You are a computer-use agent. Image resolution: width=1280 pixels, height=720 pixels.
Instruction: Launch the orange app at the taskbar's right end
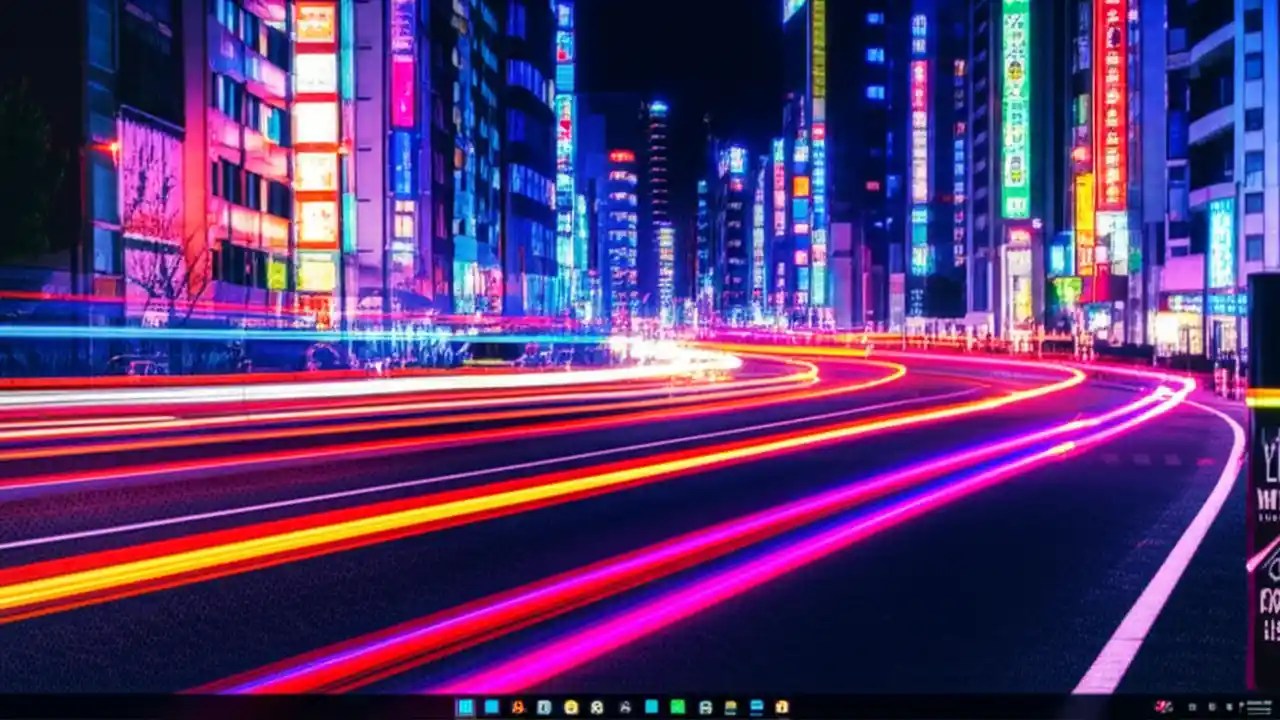[x=782, y=706]
